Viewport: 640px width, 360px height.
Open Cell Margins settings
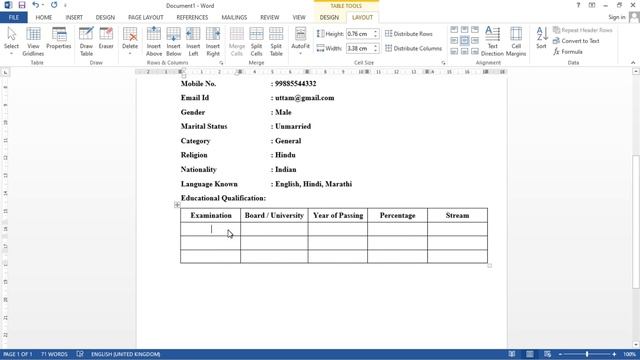pos(516,41)
